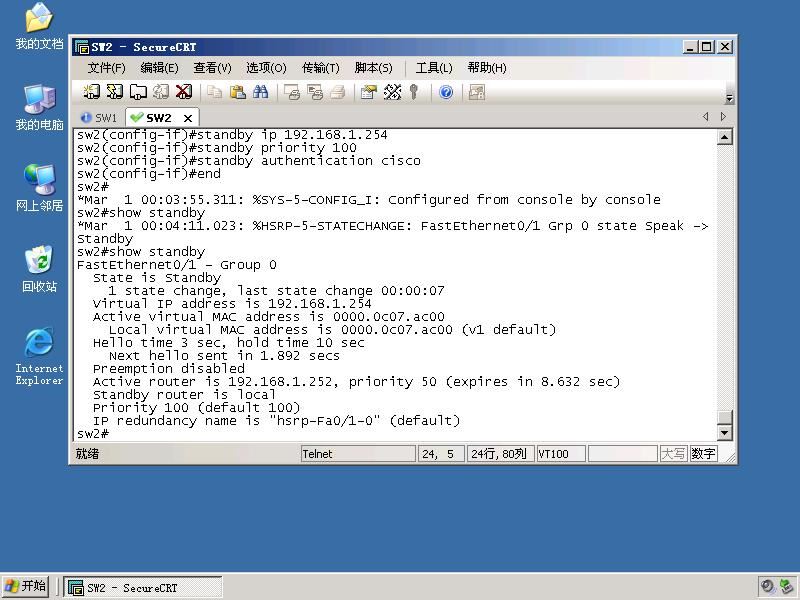Screen dimensions: 800x600
Task: Open 我的文档 desktop icon
Action: click(39, 26)
